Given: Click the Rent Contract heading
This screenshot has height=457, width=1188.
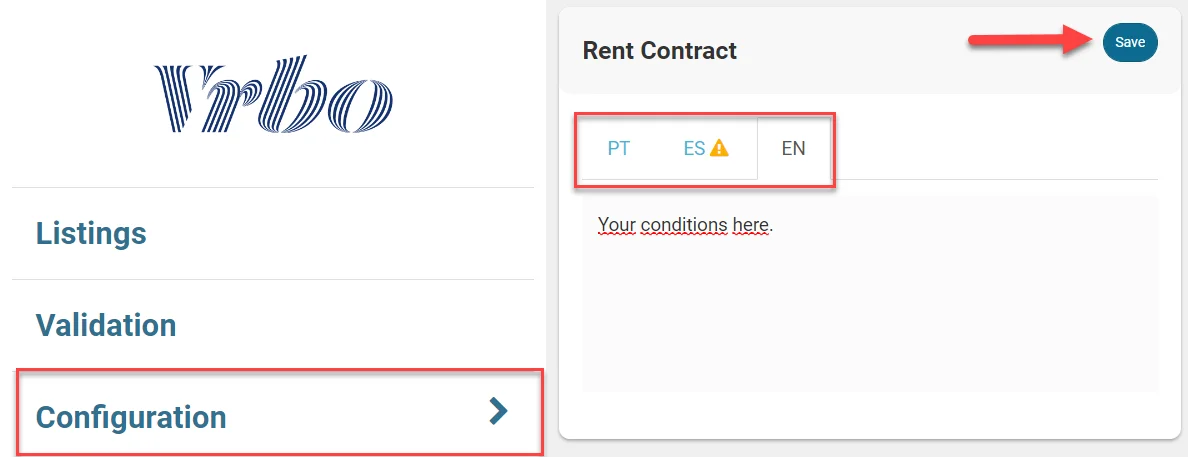Looking at the screenshot, I should tap(659, 50).
